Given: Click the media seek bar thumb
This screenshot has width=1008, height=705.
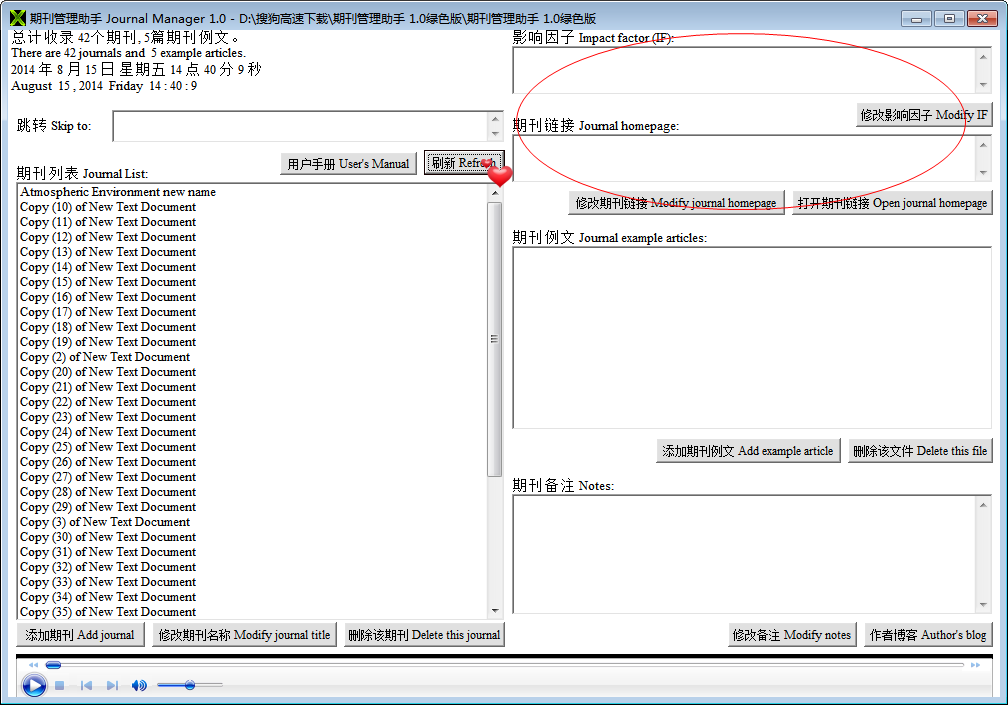Looking at the screenshot, I should pyautogui.click(x=53, y=665).
